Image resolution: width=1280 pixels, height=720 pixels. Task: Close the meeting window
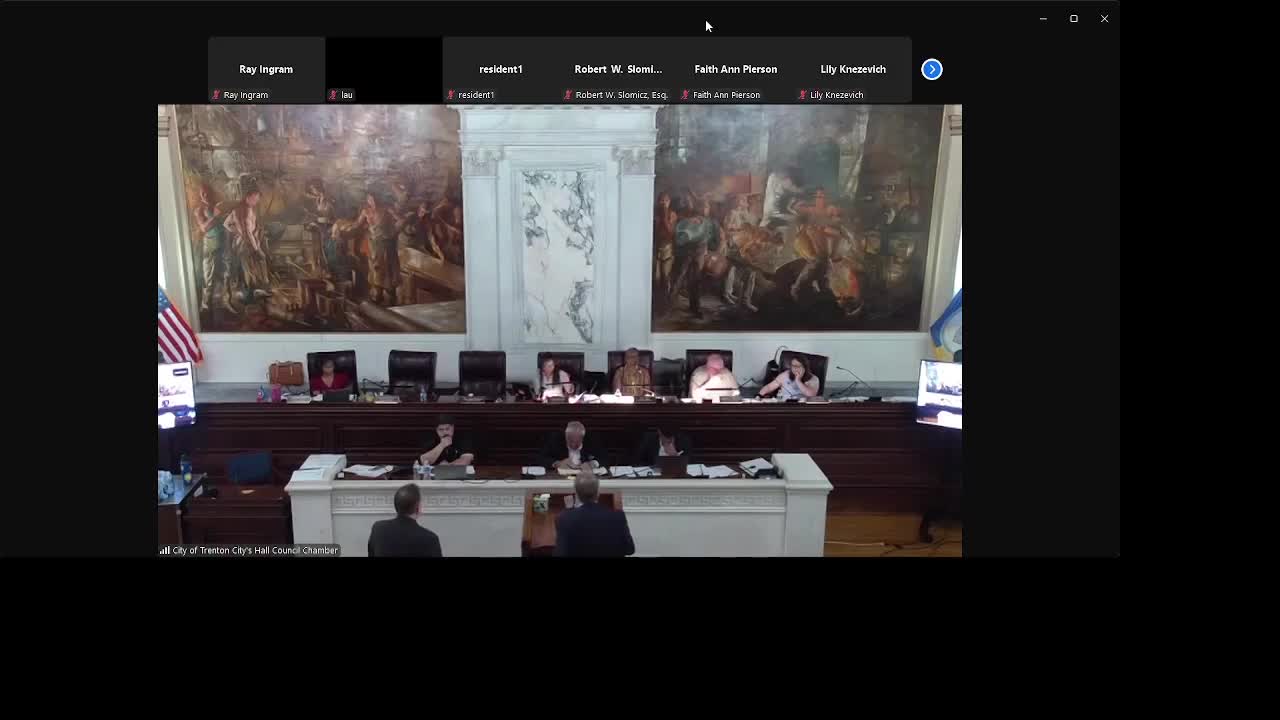(1104, 19)
